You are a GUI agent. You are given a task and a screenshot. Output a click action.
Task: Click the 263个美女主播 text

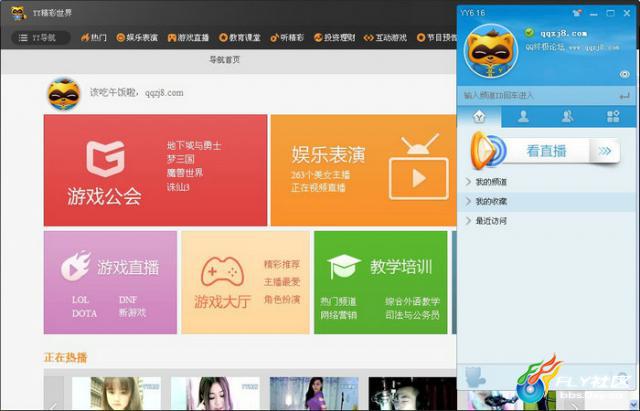[x=320, y=175]
